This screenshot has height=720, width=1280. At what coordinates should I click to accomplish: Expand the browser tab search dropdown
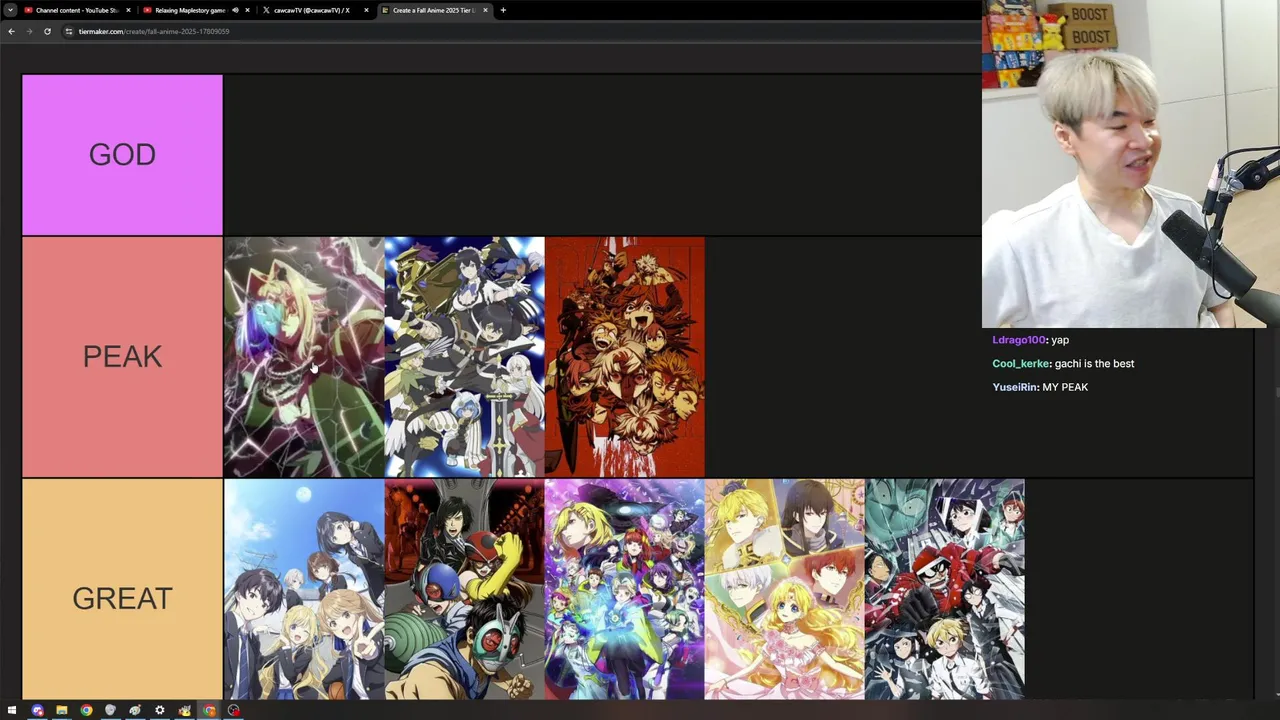[10, 10]
